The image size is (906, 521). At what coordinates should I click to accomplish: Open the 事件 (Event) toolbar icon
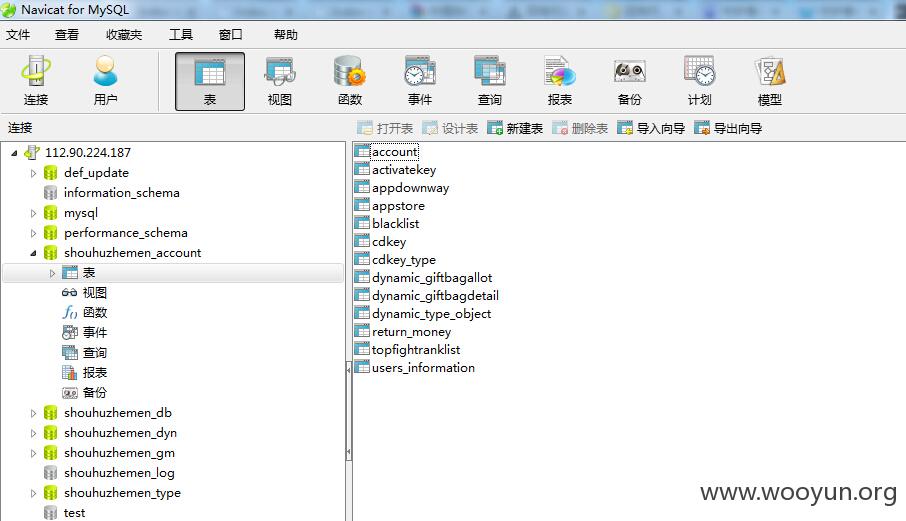(420, 81)
